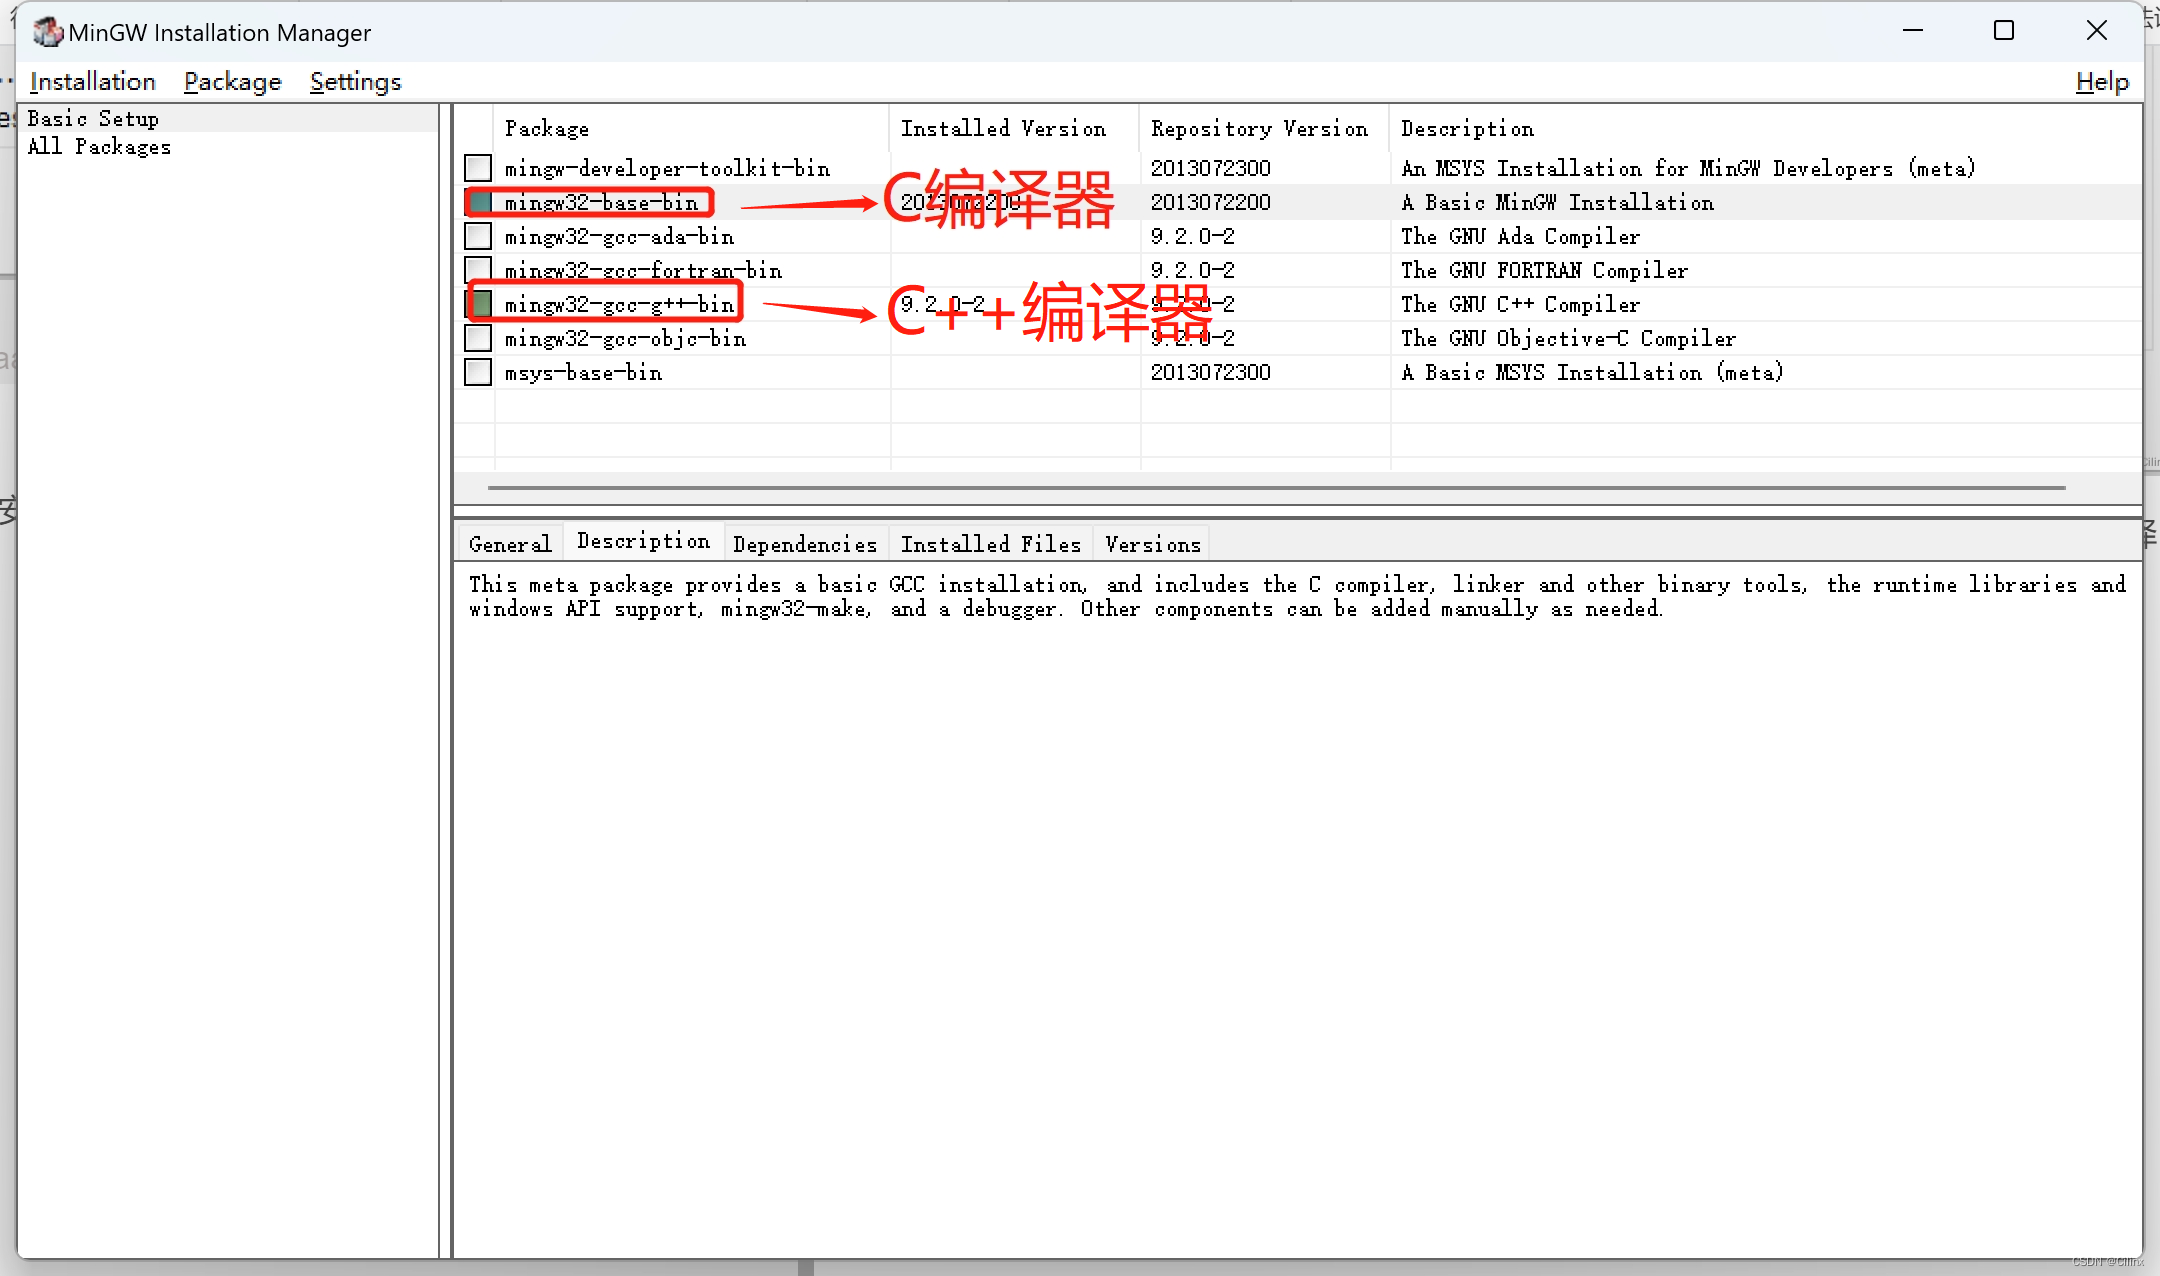Mark the msys-base-bin checkbox
The image size is (2160, 1276).
[x=478, y=372]
